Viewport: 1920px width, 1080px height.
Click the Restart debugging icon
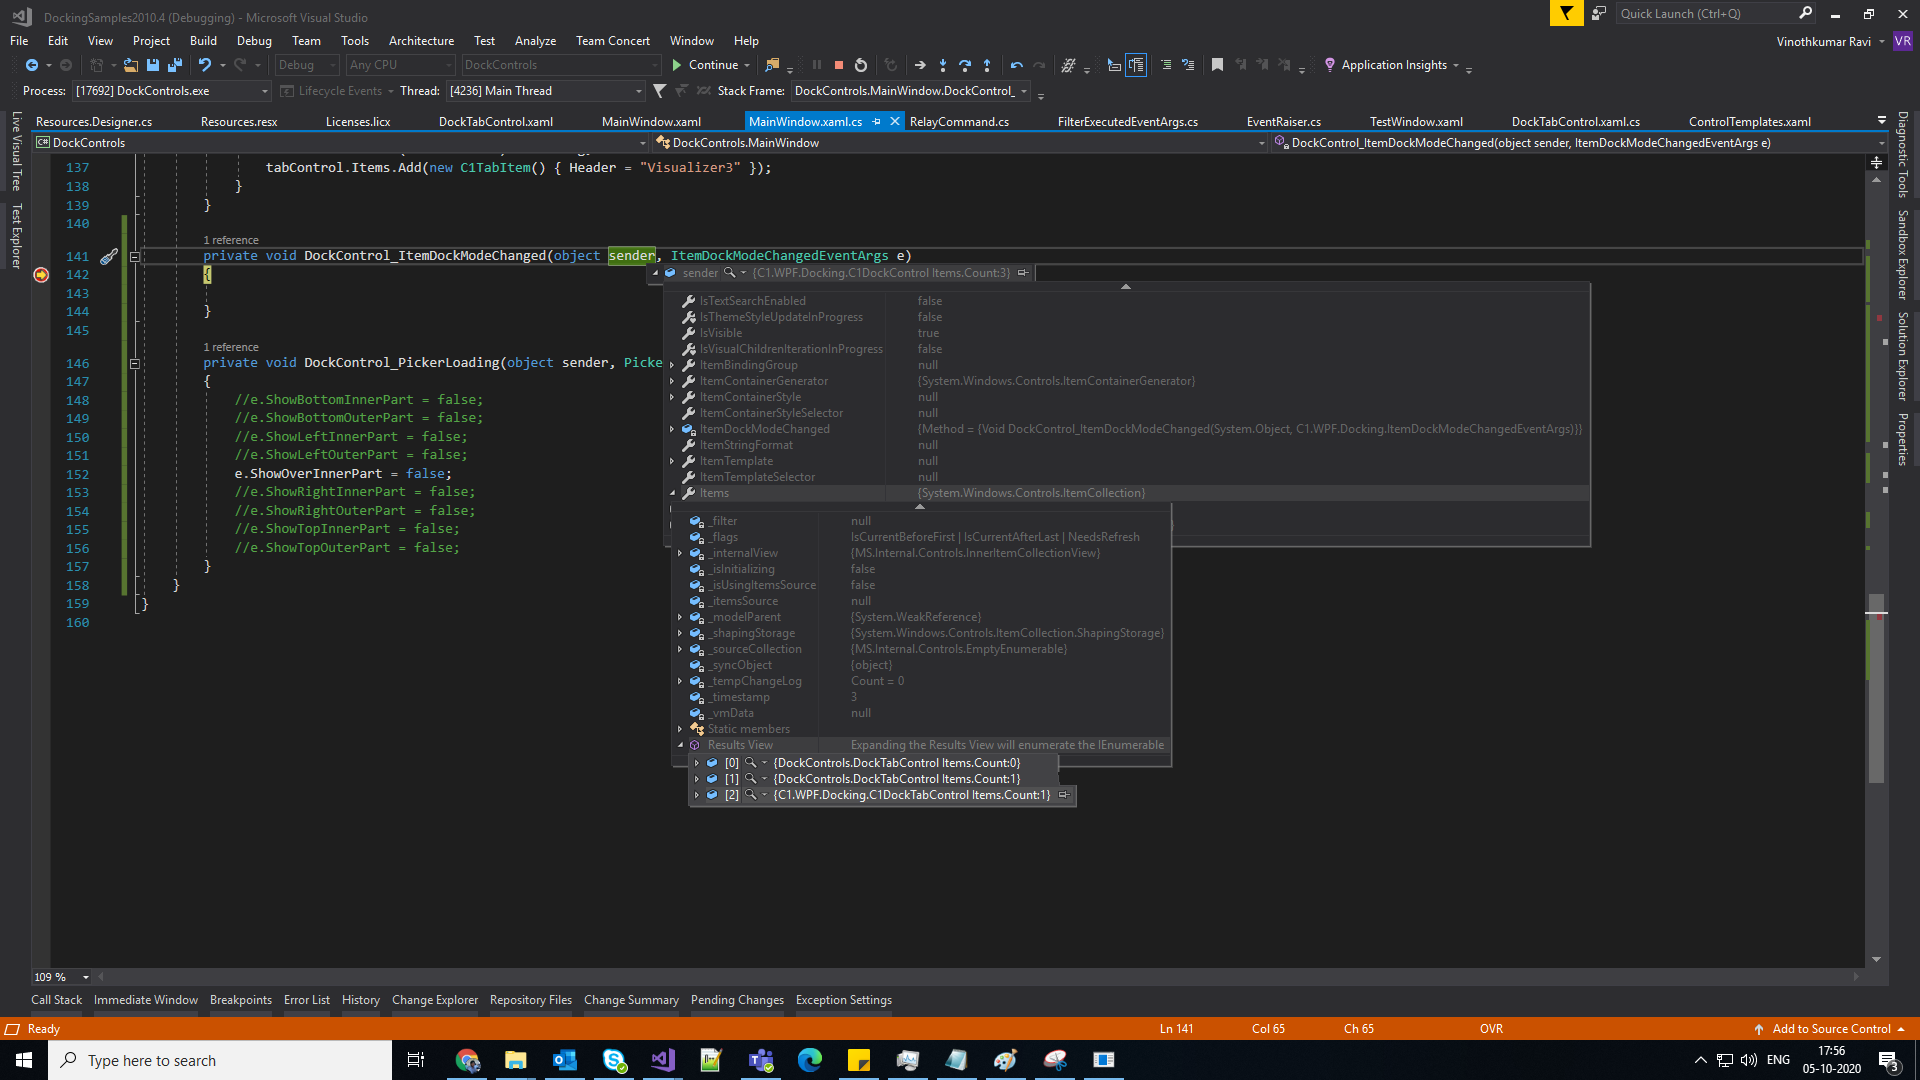coord(861,65)
